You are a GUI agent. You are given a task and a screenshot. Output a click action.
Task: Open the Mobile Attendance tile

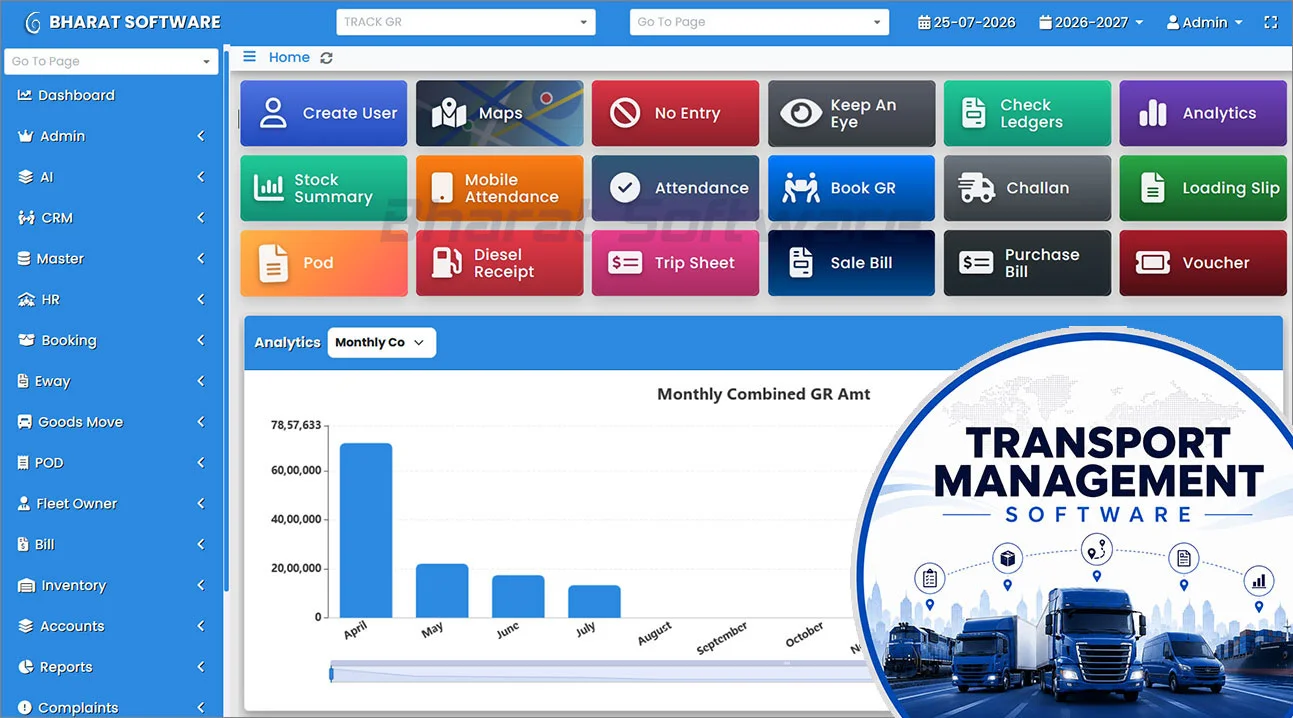pos(500,188)
